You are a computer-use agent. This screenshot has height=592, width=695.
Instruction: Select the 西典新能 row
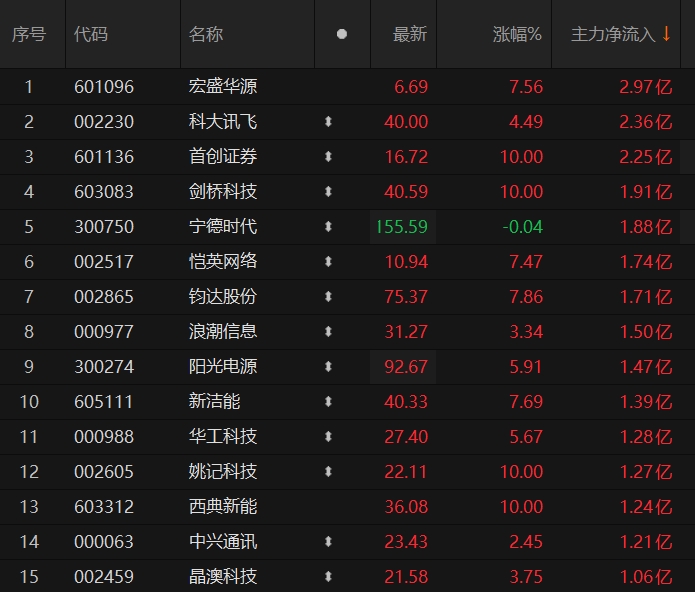(223, 507)
